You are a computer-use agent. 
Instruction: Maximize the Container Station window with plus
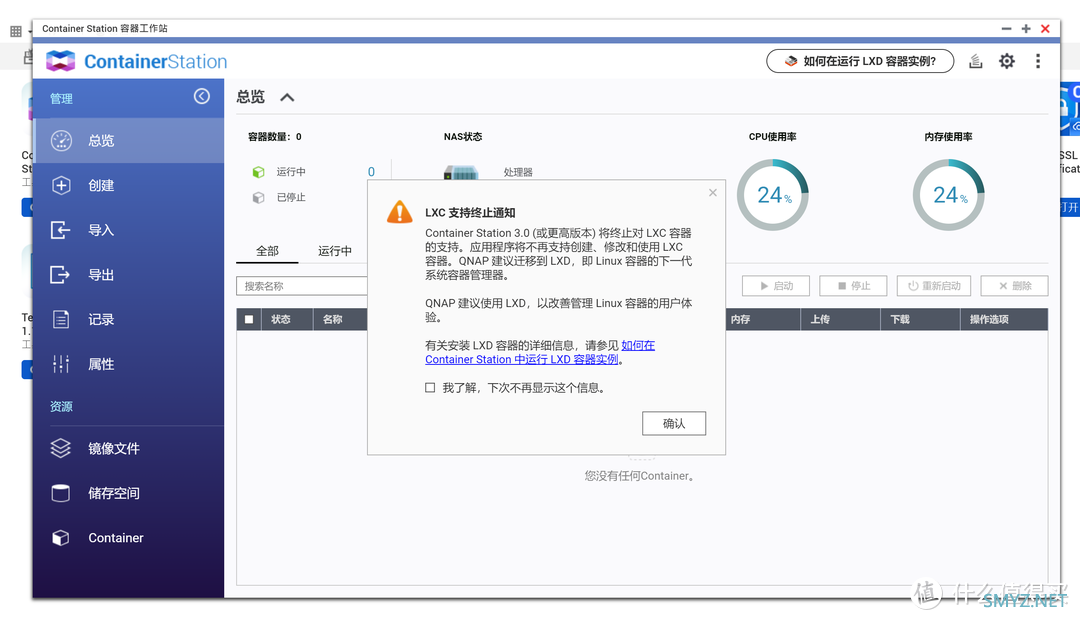click(x=1026, y=28)
